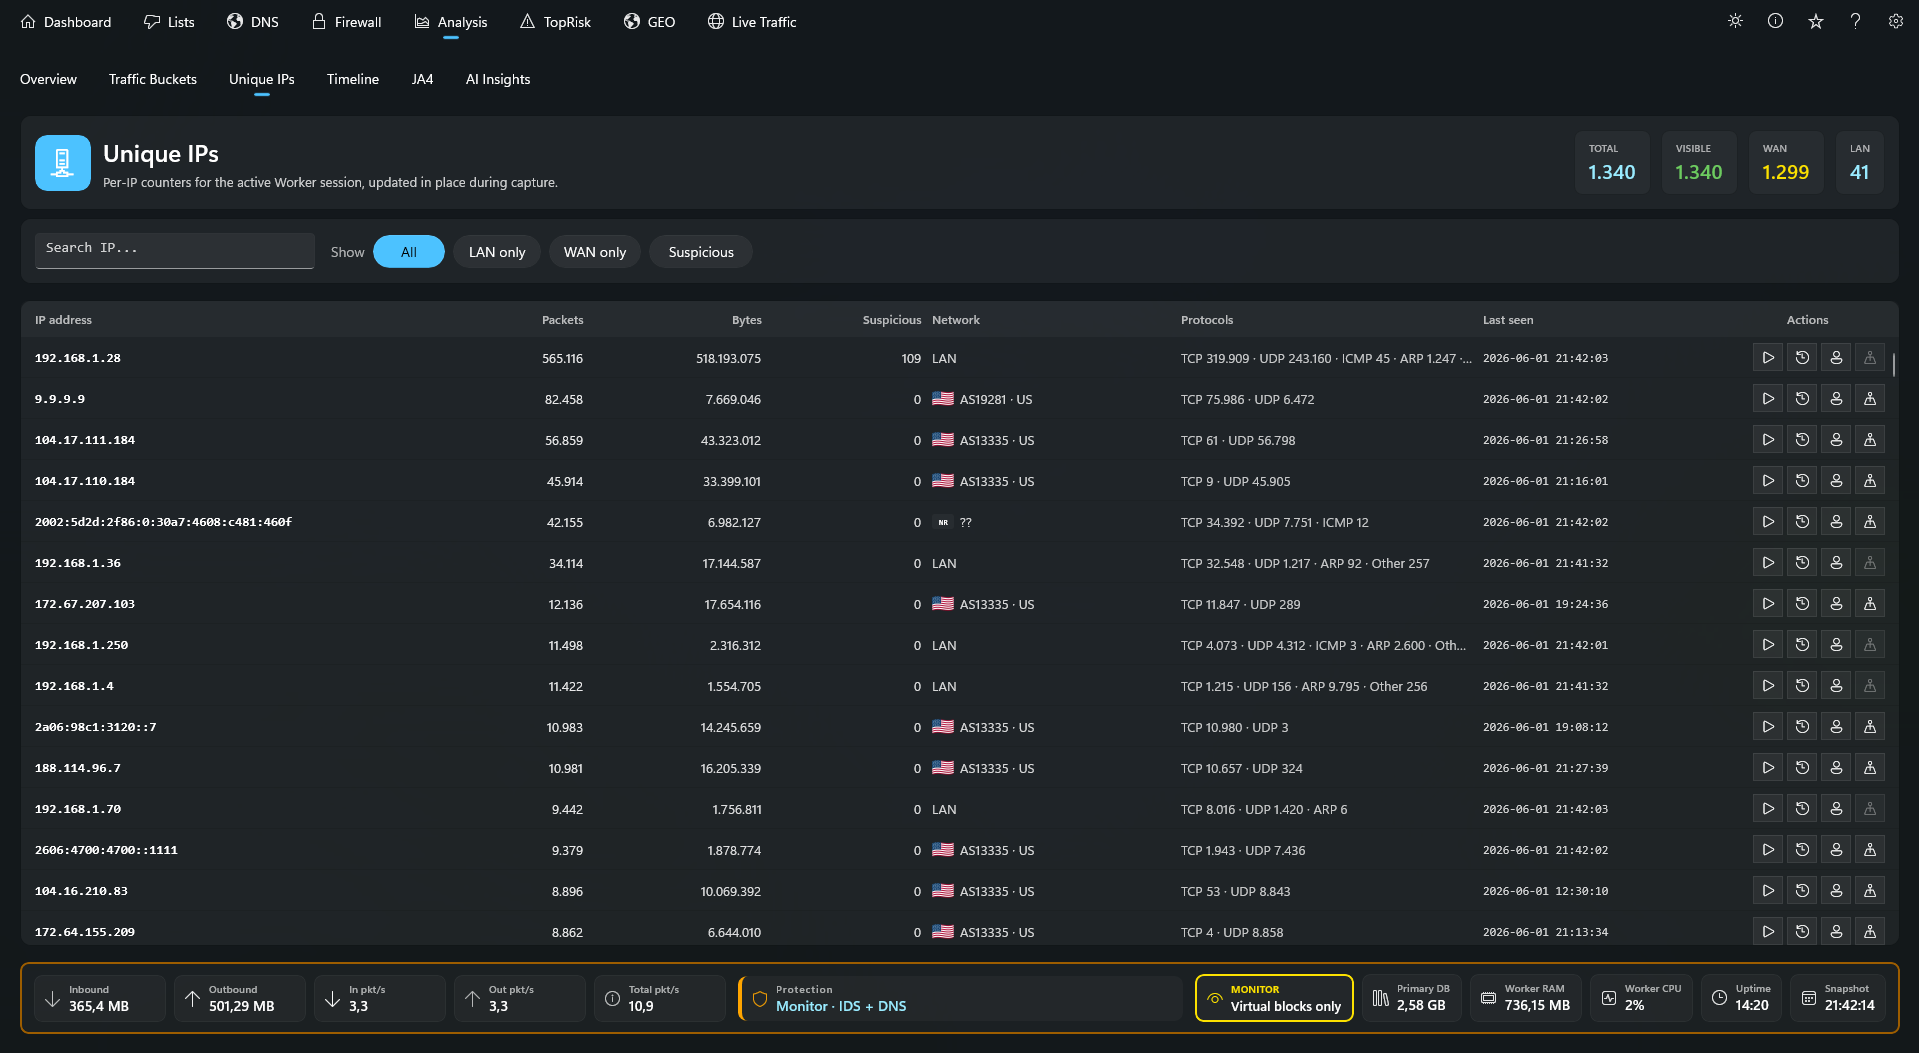Click the Snapshot icon in the status bar
Image resolution: width=1919 pixels, height=1053 pixels.
[1808, 998]
